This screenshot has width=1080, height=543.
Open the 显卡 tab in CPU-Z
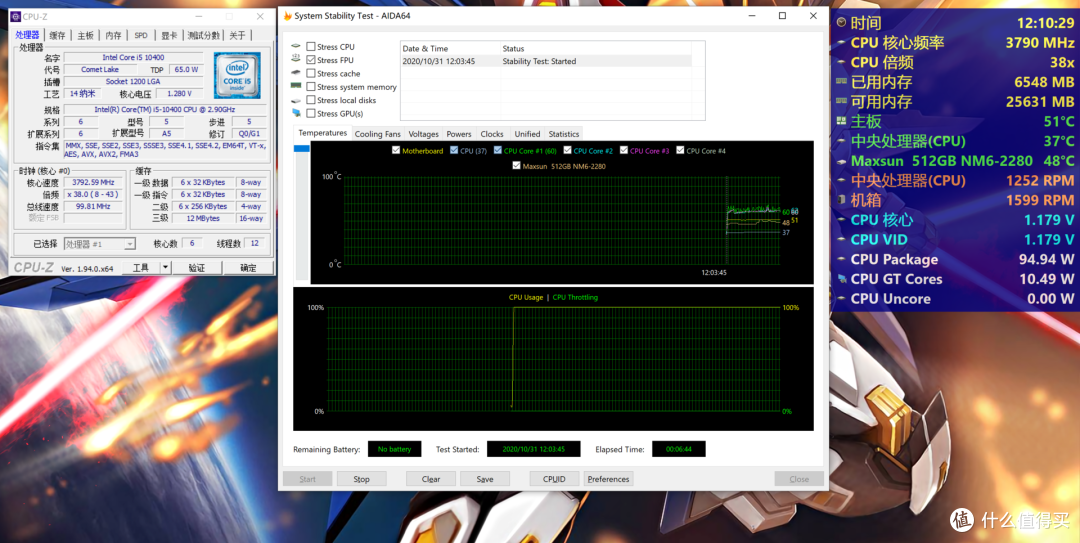click(169, 35)
